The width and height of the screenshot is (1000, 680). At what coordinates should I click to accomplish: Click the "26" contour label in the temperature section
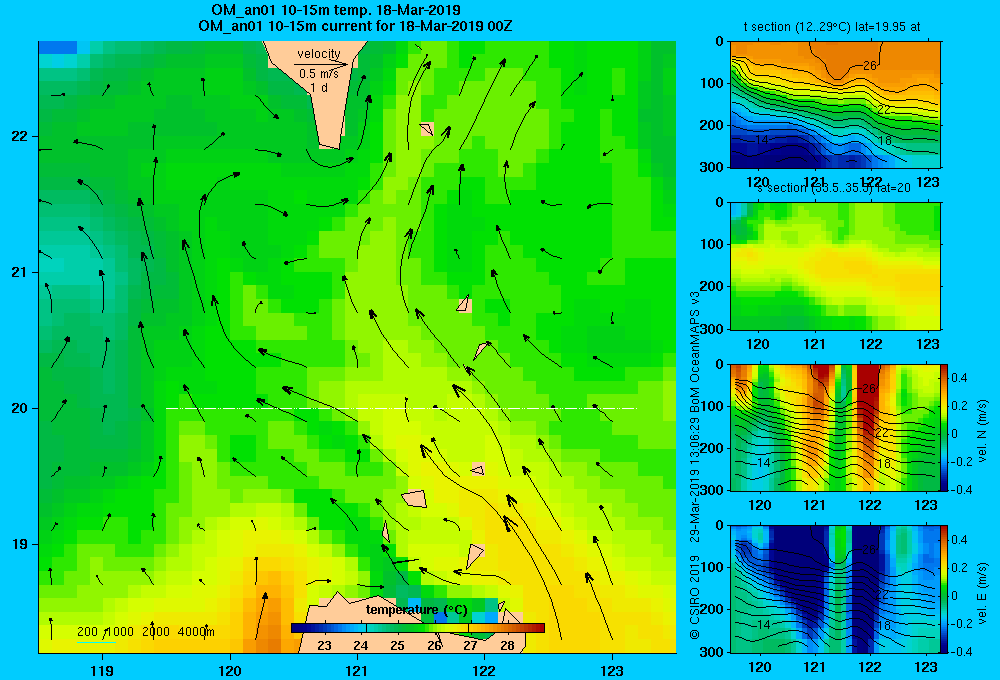(x=869, y=65)
